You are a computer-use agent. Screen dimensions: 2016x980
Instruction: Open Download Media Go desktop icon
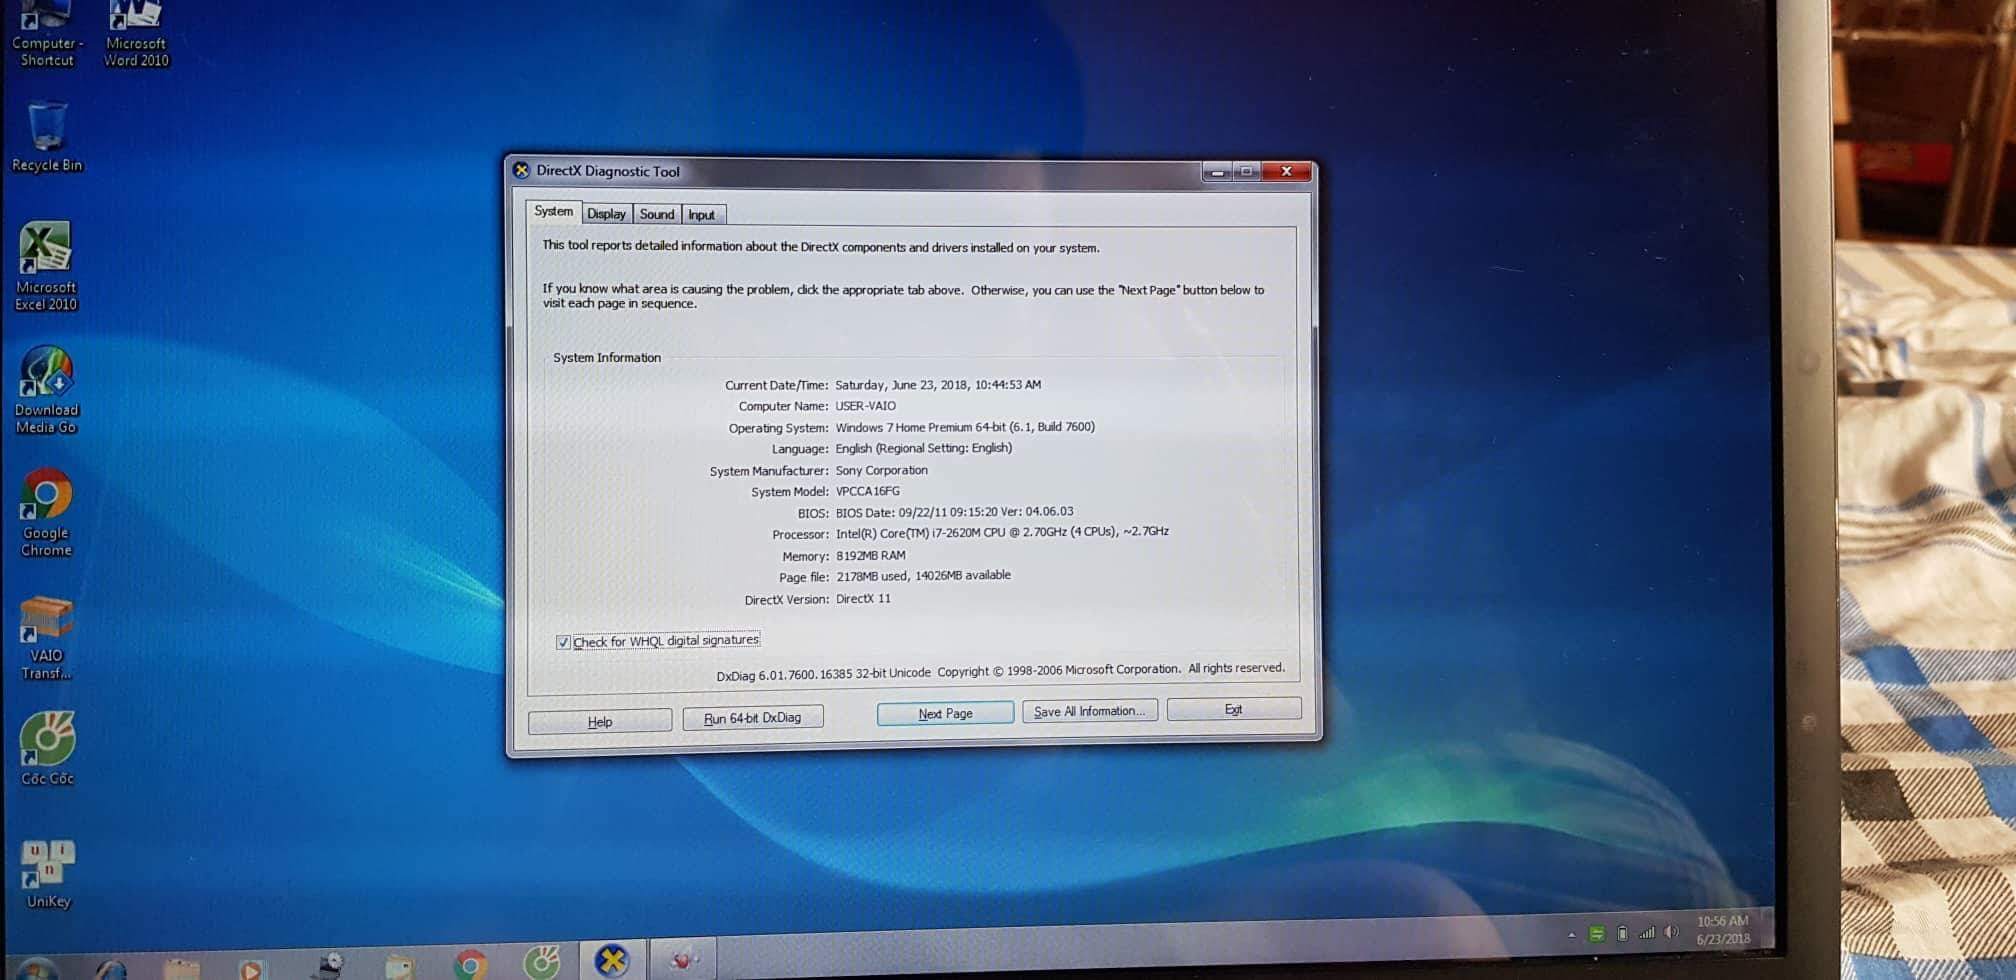pyautogui.click(x=46, y=390)
